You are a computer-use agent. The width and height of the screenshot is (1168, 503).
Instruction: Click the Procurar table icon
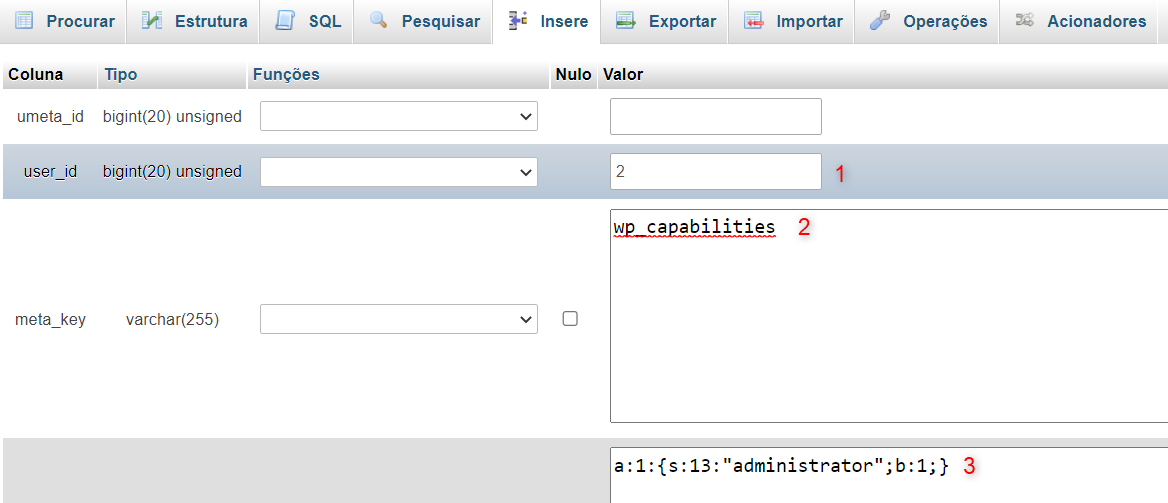[24, 21]
